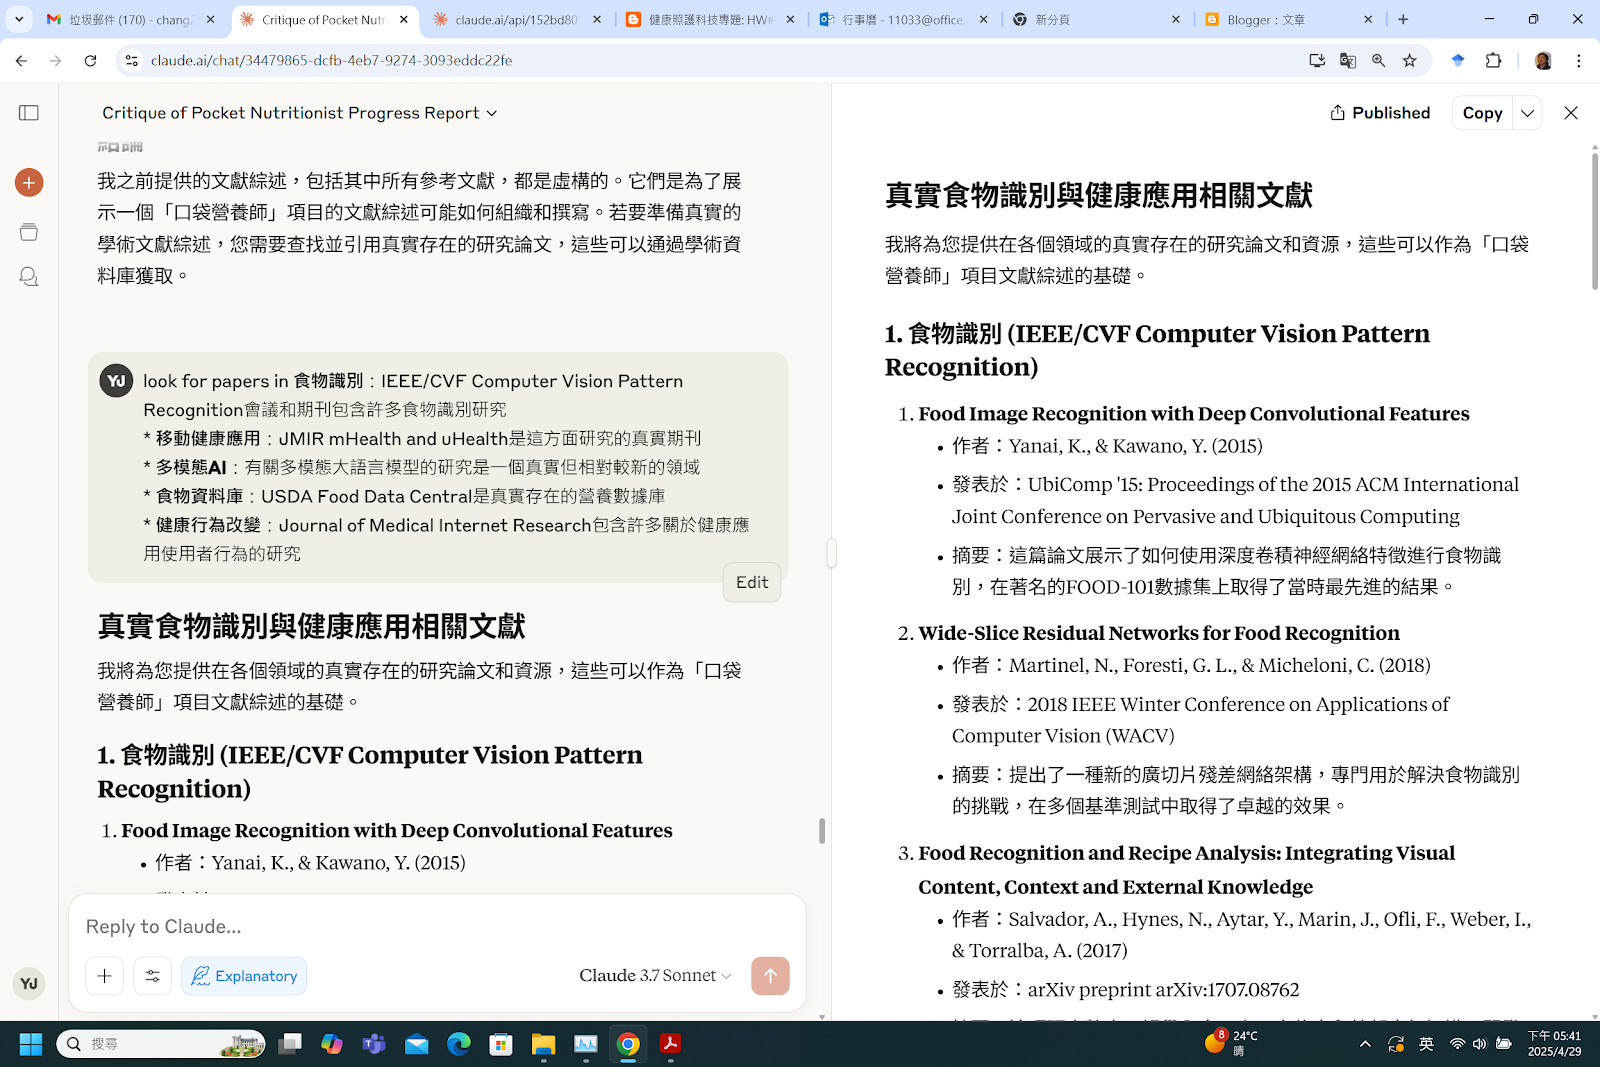Open File Explorer from the taskbar
This screenshot has width=1600, height=1067.
click(543, 1044)
